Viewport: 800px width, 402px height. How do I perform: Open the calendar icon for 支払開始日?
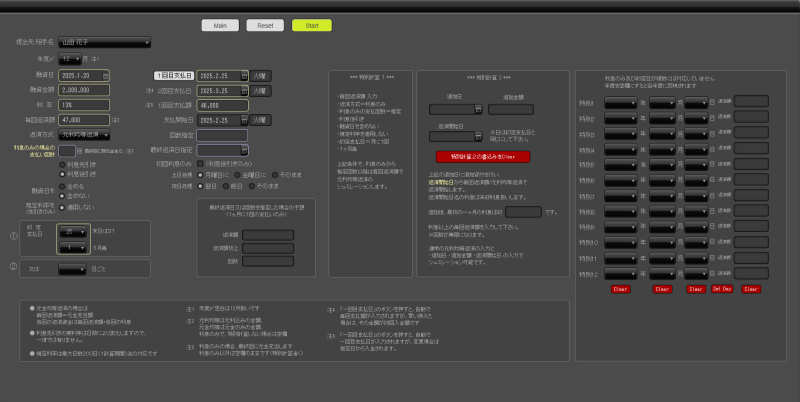pos(244,120)
